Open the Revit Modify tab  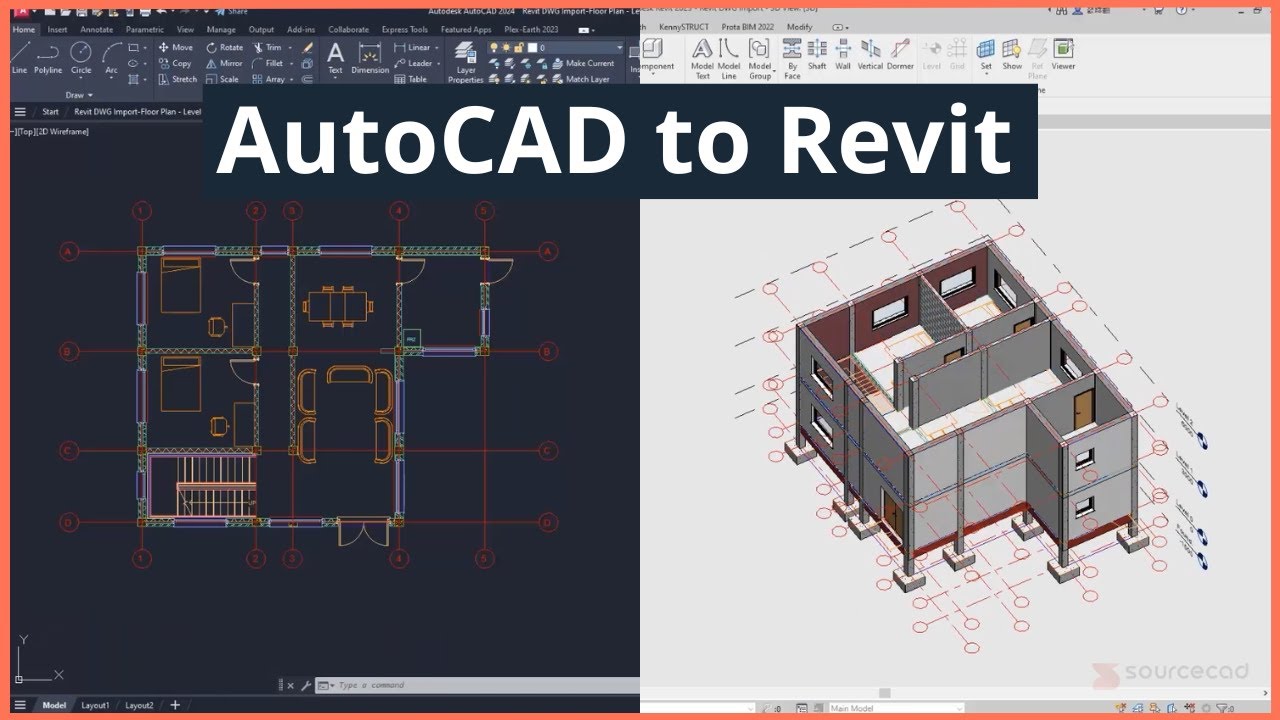coord(800,27)
